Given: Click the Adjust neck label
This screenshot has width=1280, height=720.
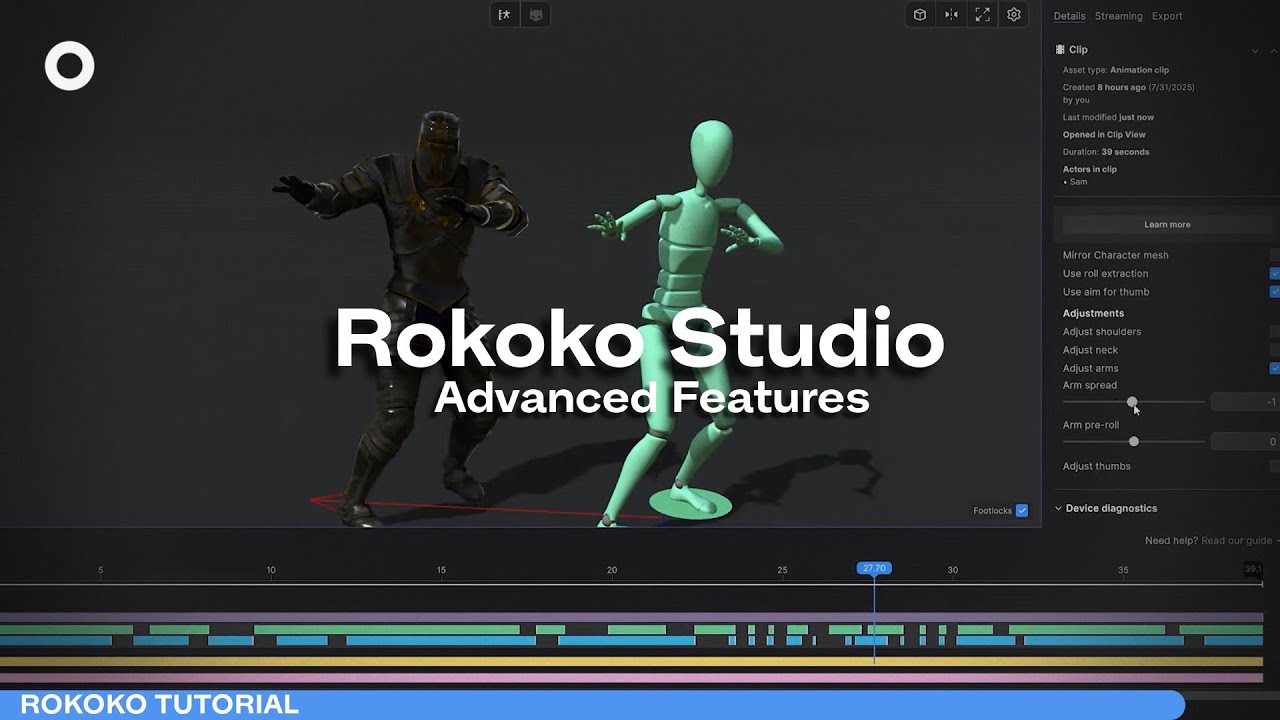Looking at the screenshot, I should [x=1090, y=350].
